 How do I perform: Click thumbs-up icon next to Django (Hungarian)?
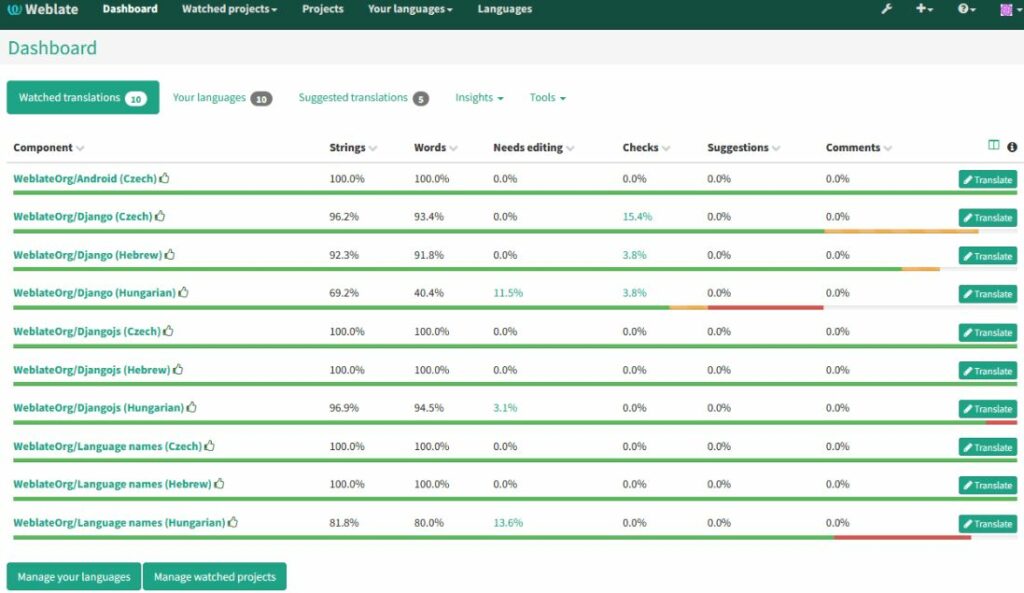(184, 292)
